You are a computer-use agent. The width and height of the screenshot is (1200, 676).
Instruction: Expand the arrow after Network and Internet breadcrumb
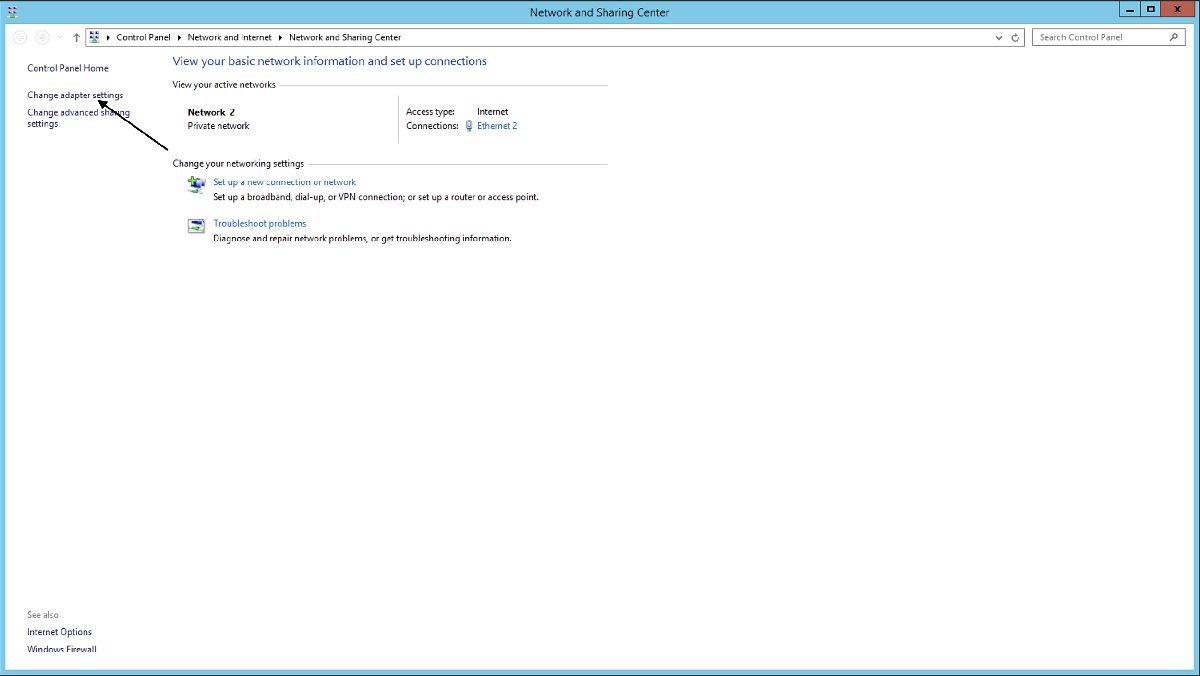(280, 37)
